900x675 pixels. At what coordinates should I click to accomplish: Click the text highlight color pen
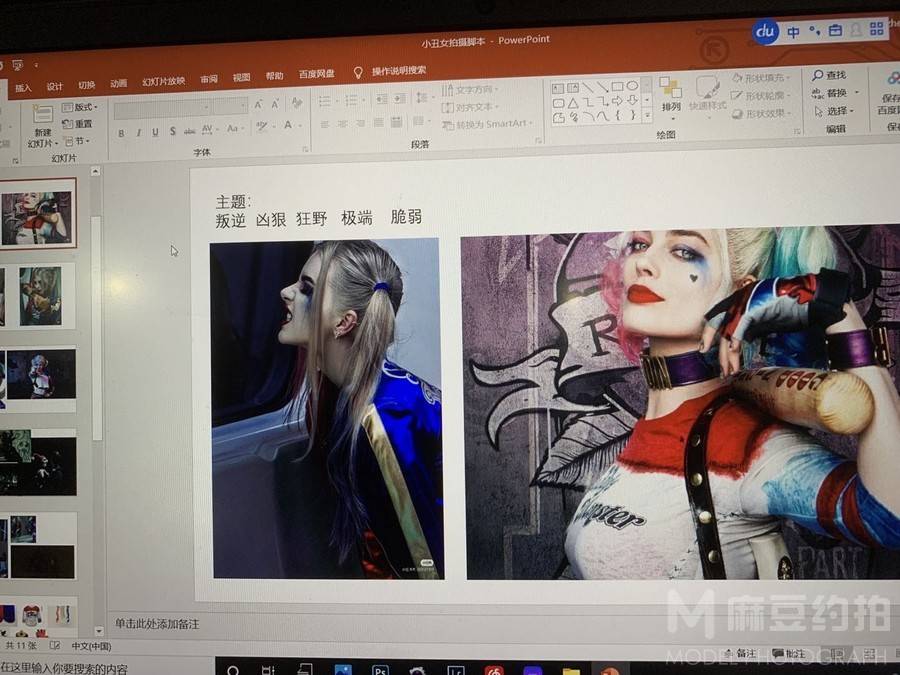[x=263, y=126]
